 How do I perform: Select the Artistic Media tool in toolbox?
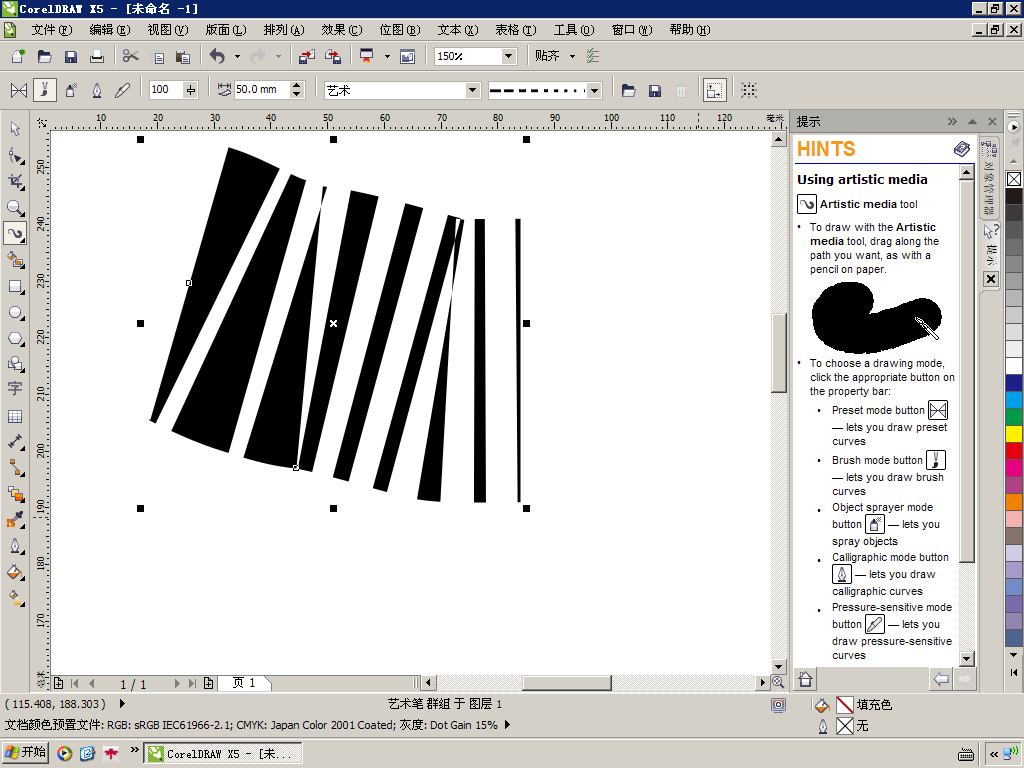14,233
